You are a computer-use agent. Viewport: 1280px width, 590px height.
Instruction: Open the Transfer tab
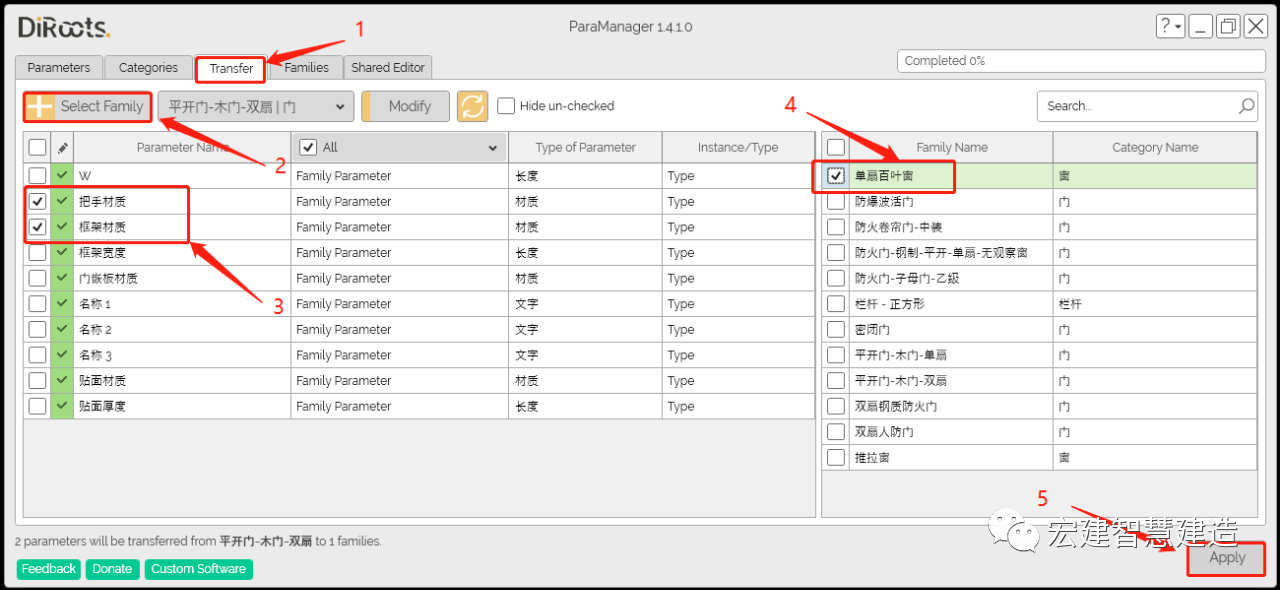coord(231,68)
